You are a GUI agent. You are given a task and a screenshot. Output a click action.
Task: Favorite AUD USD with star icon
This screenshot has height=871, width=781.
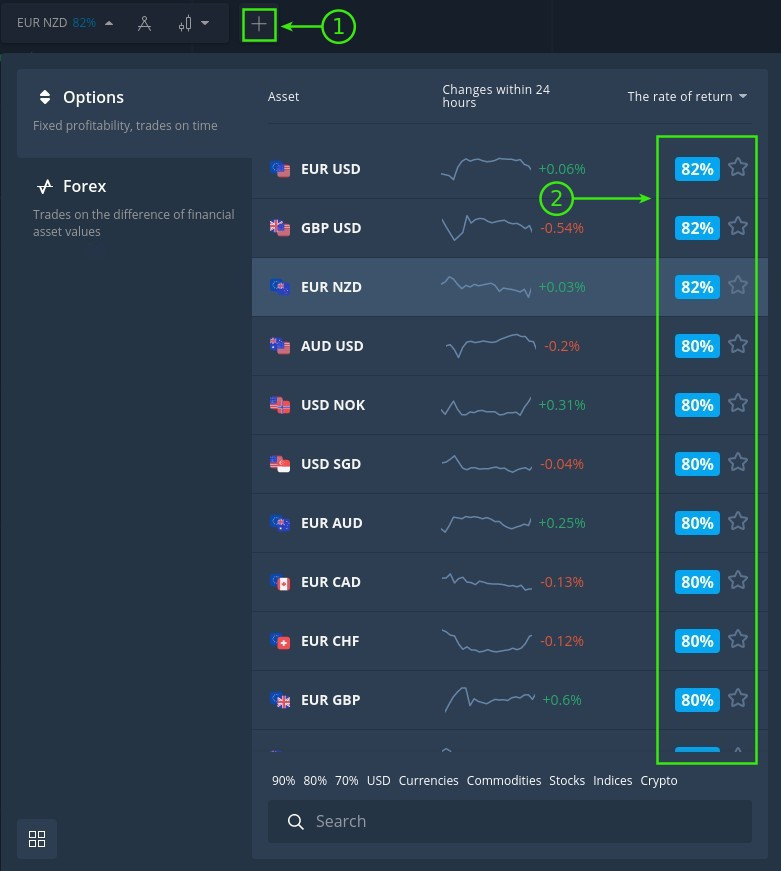pos(738,344)
